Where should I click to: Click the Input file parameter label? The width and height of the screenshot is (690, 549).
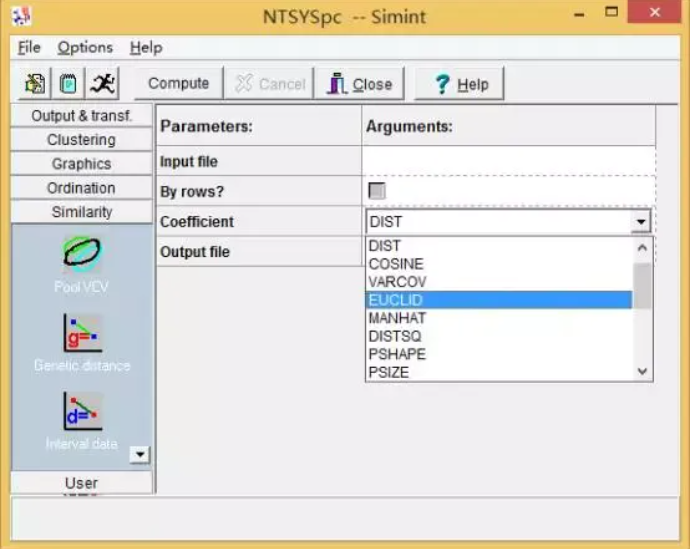[x=189, y=161]
